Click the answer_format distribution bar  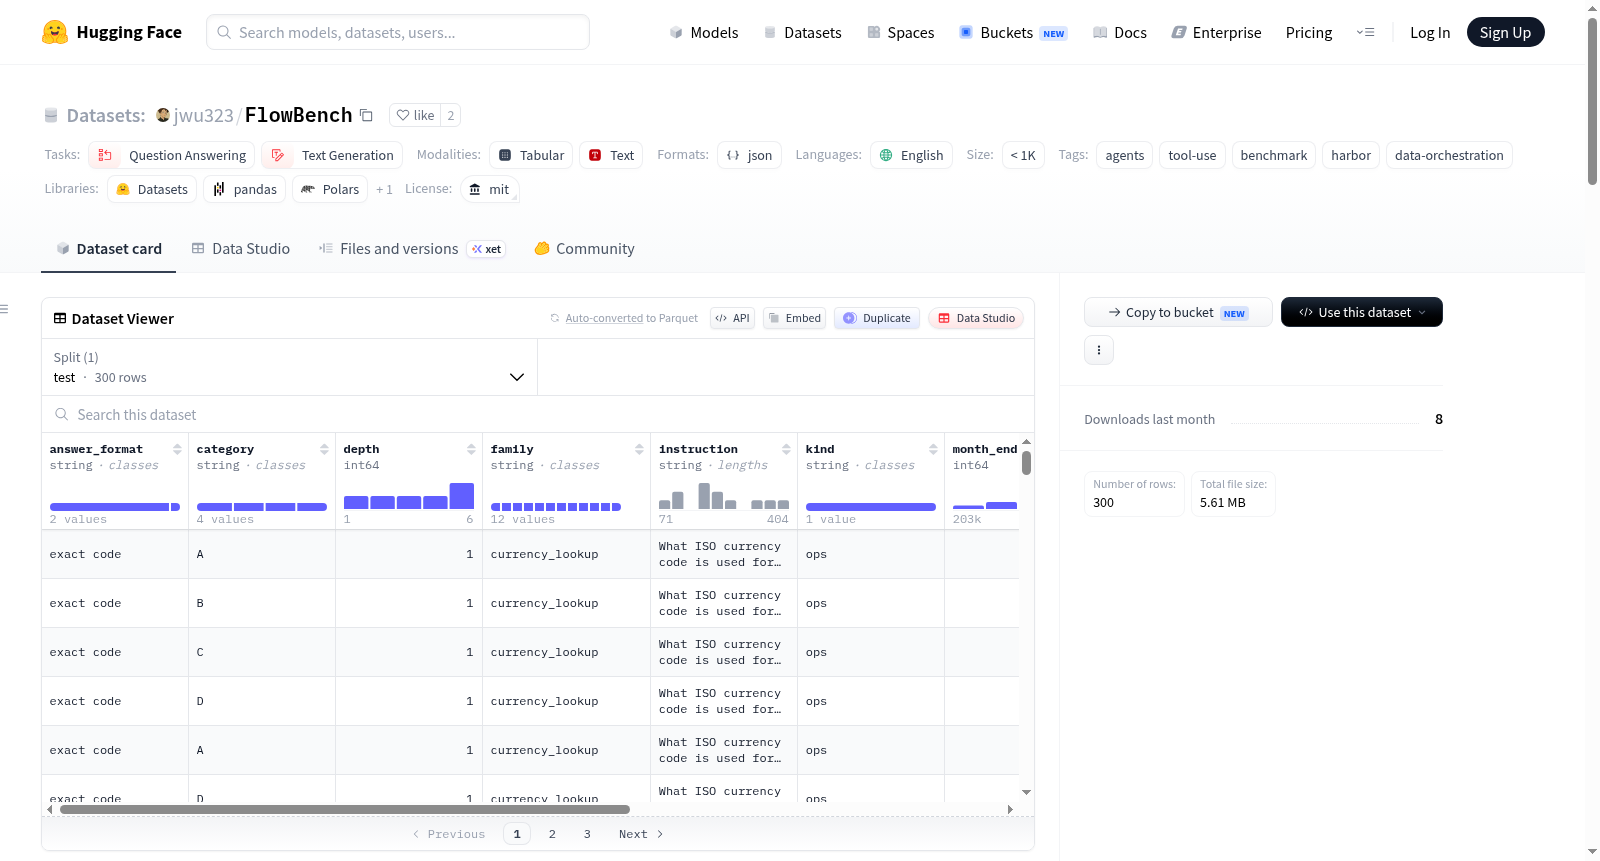click(x=115, y=507)
